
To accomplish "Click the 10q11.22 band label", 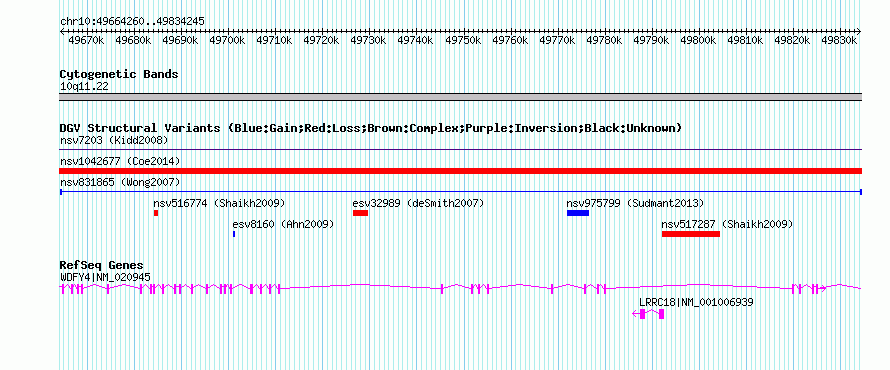I will 84,87.
